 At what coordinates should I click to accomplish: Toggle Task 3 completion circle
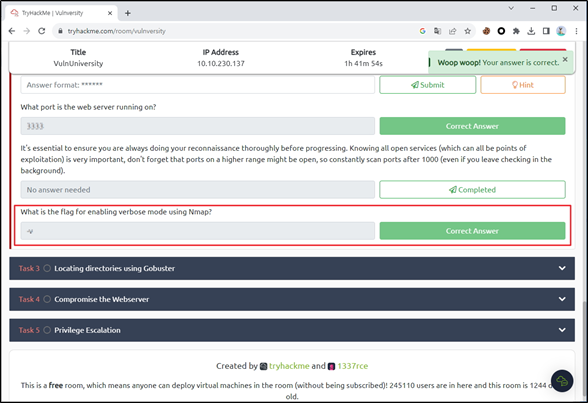coord(47,268)
